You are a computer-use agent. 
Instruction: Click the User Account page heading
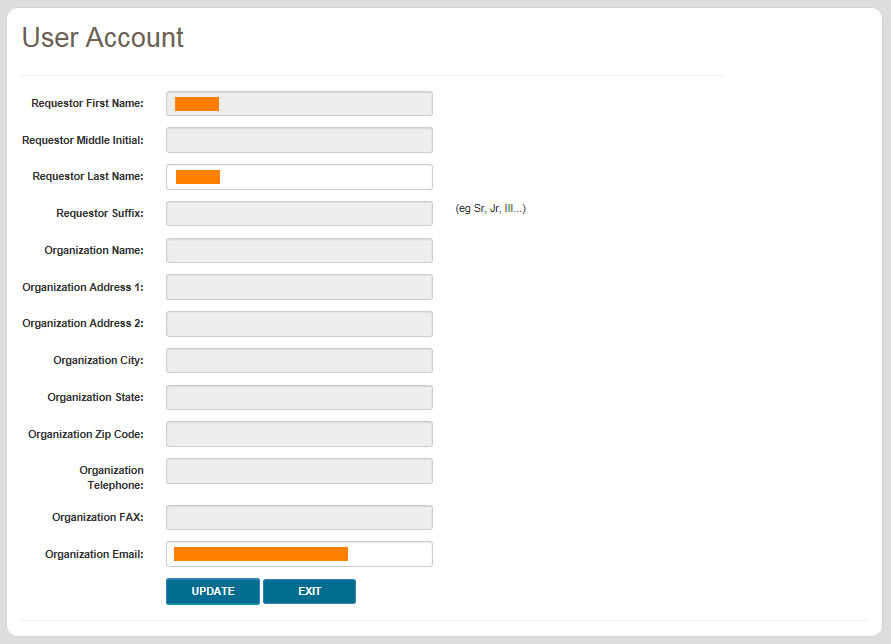coord(102,37)
